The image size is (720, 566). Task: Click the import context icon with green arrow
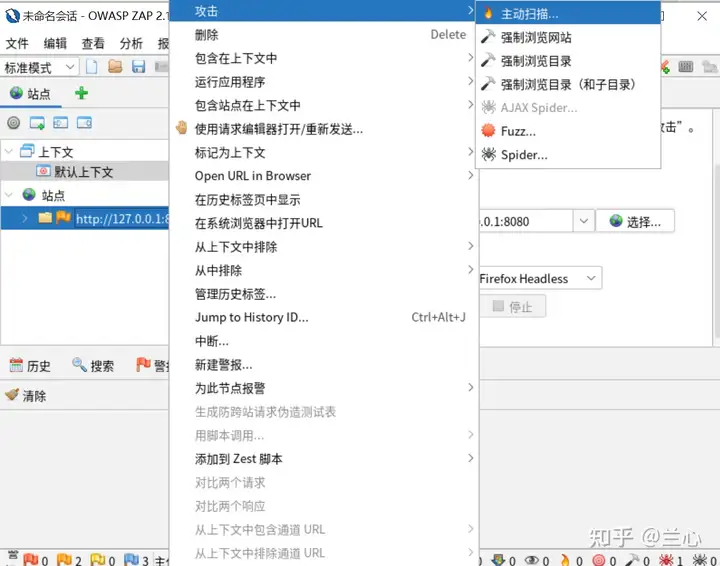tap(37, 123)
